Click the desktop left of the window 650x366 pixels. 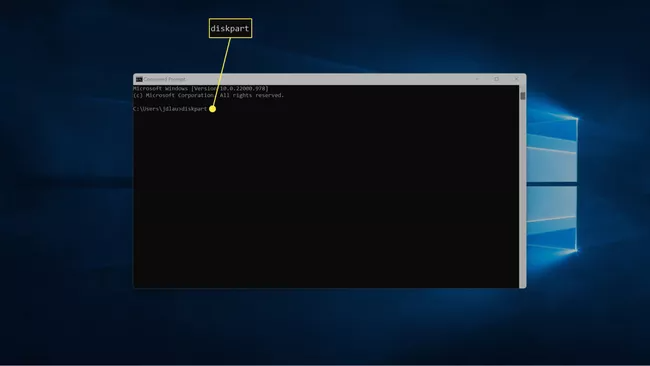tap(66, 182)
